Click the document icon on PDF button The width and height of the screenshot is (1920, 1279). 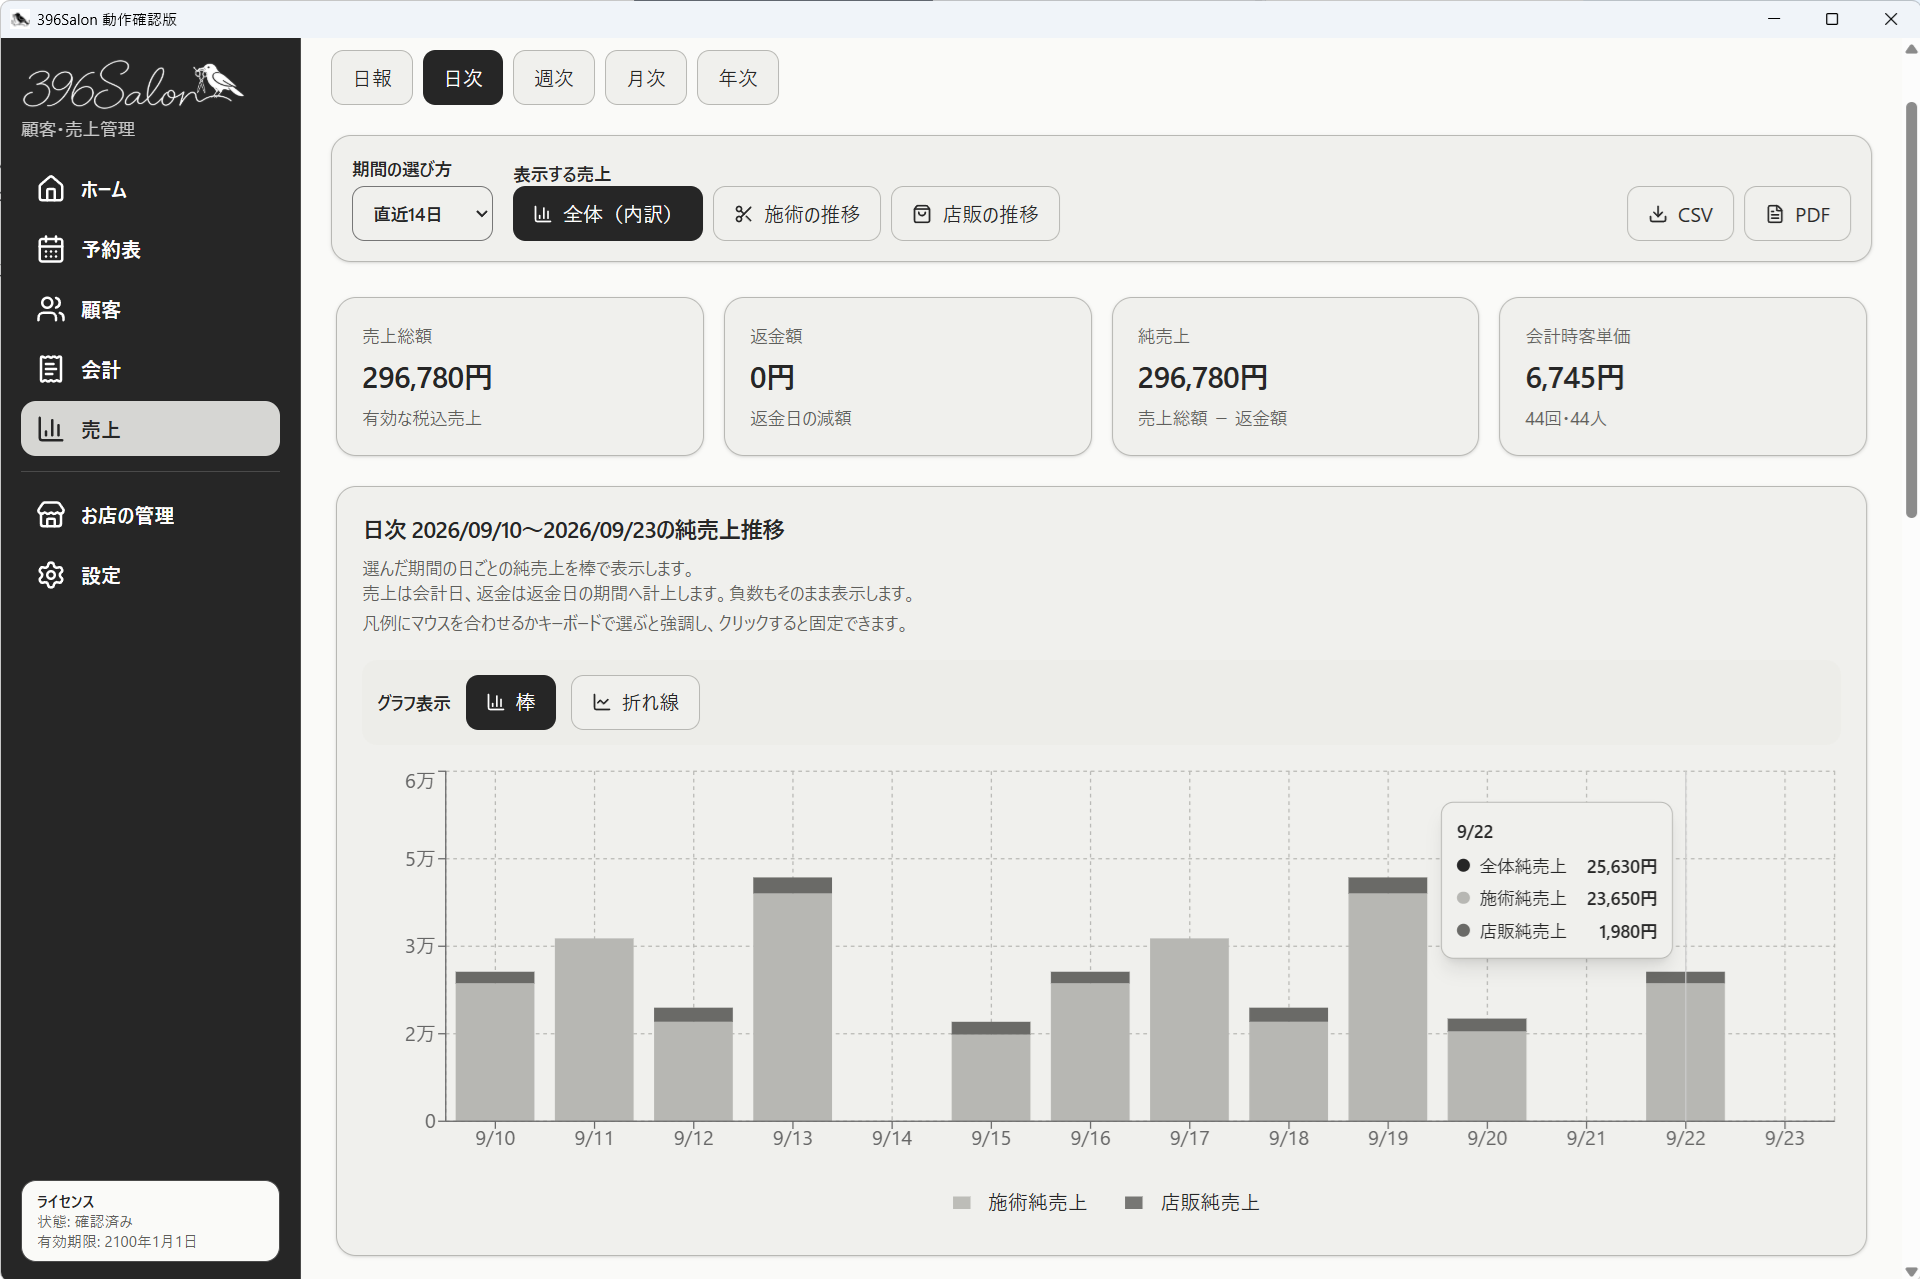point(1775,214)
